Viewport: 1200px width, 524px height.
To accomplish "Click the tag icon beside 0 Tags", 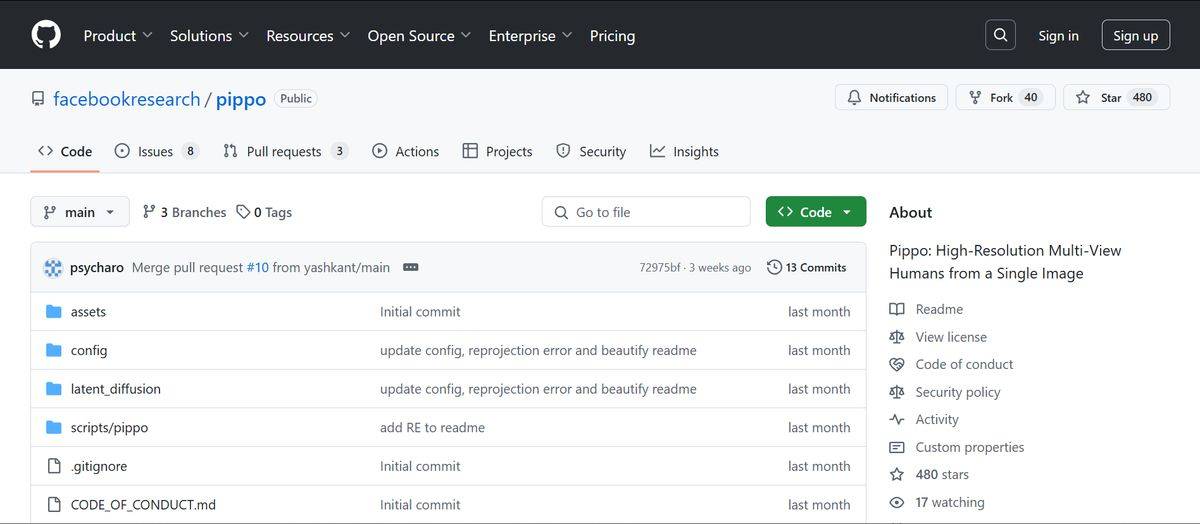I will click(243, 212).
